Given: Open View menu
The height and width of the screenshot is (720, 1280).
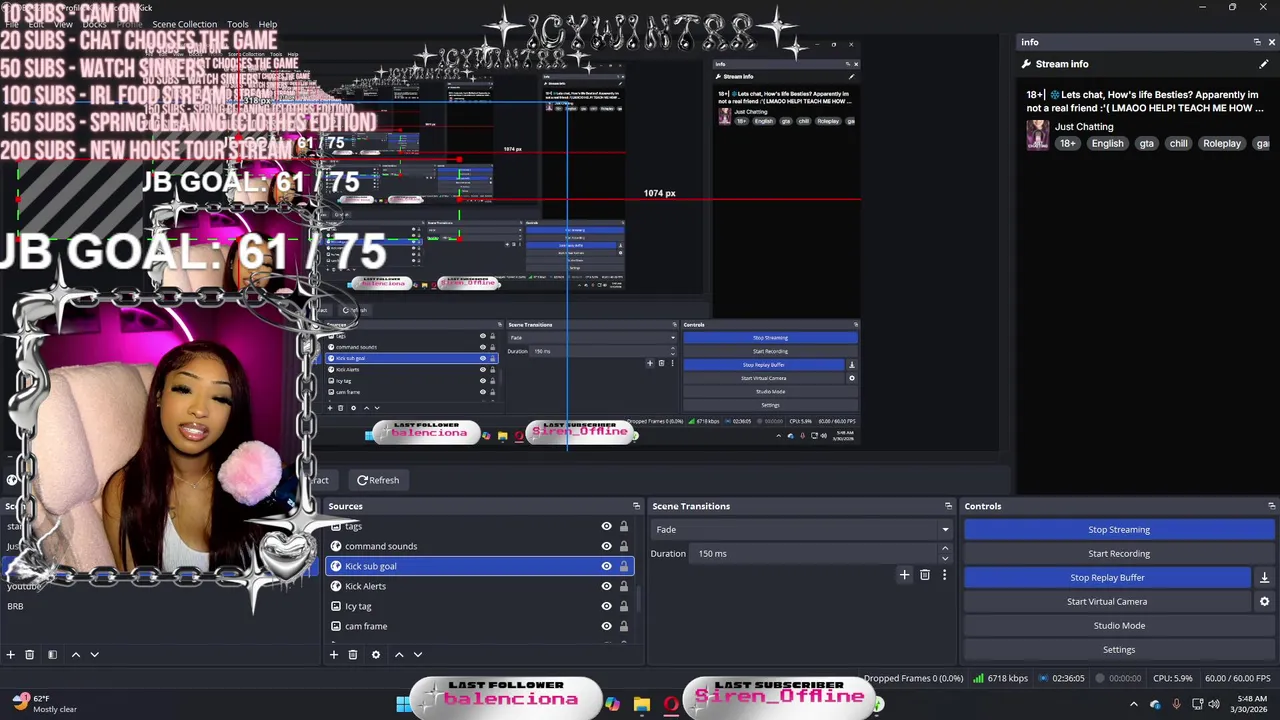Looking at the screenshot, I should point(63,24).
